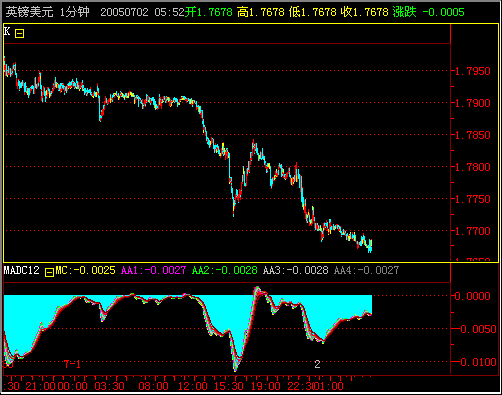
Task: Click the 21:00 time axis label
Action: coord(40,386)
